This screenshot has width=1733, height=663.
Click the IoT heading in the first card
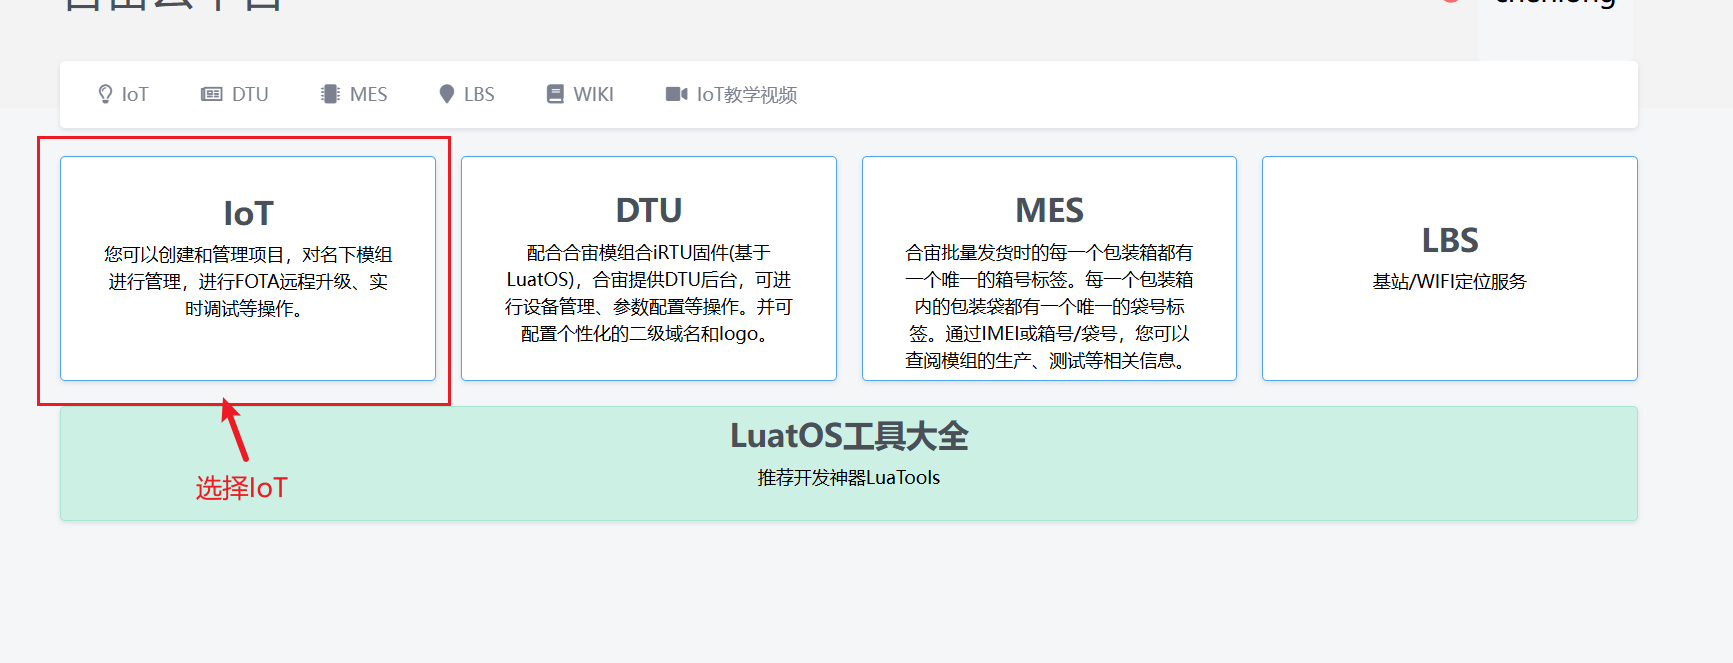pos(248,213)
